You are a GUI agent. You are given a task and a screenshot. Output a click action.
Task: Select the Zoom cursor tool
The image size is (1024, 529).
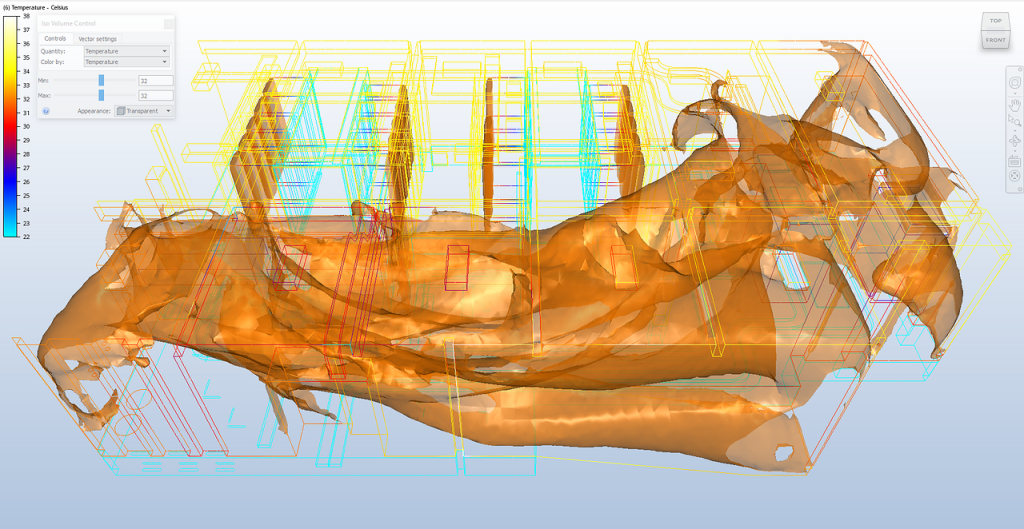(1015, 121)
